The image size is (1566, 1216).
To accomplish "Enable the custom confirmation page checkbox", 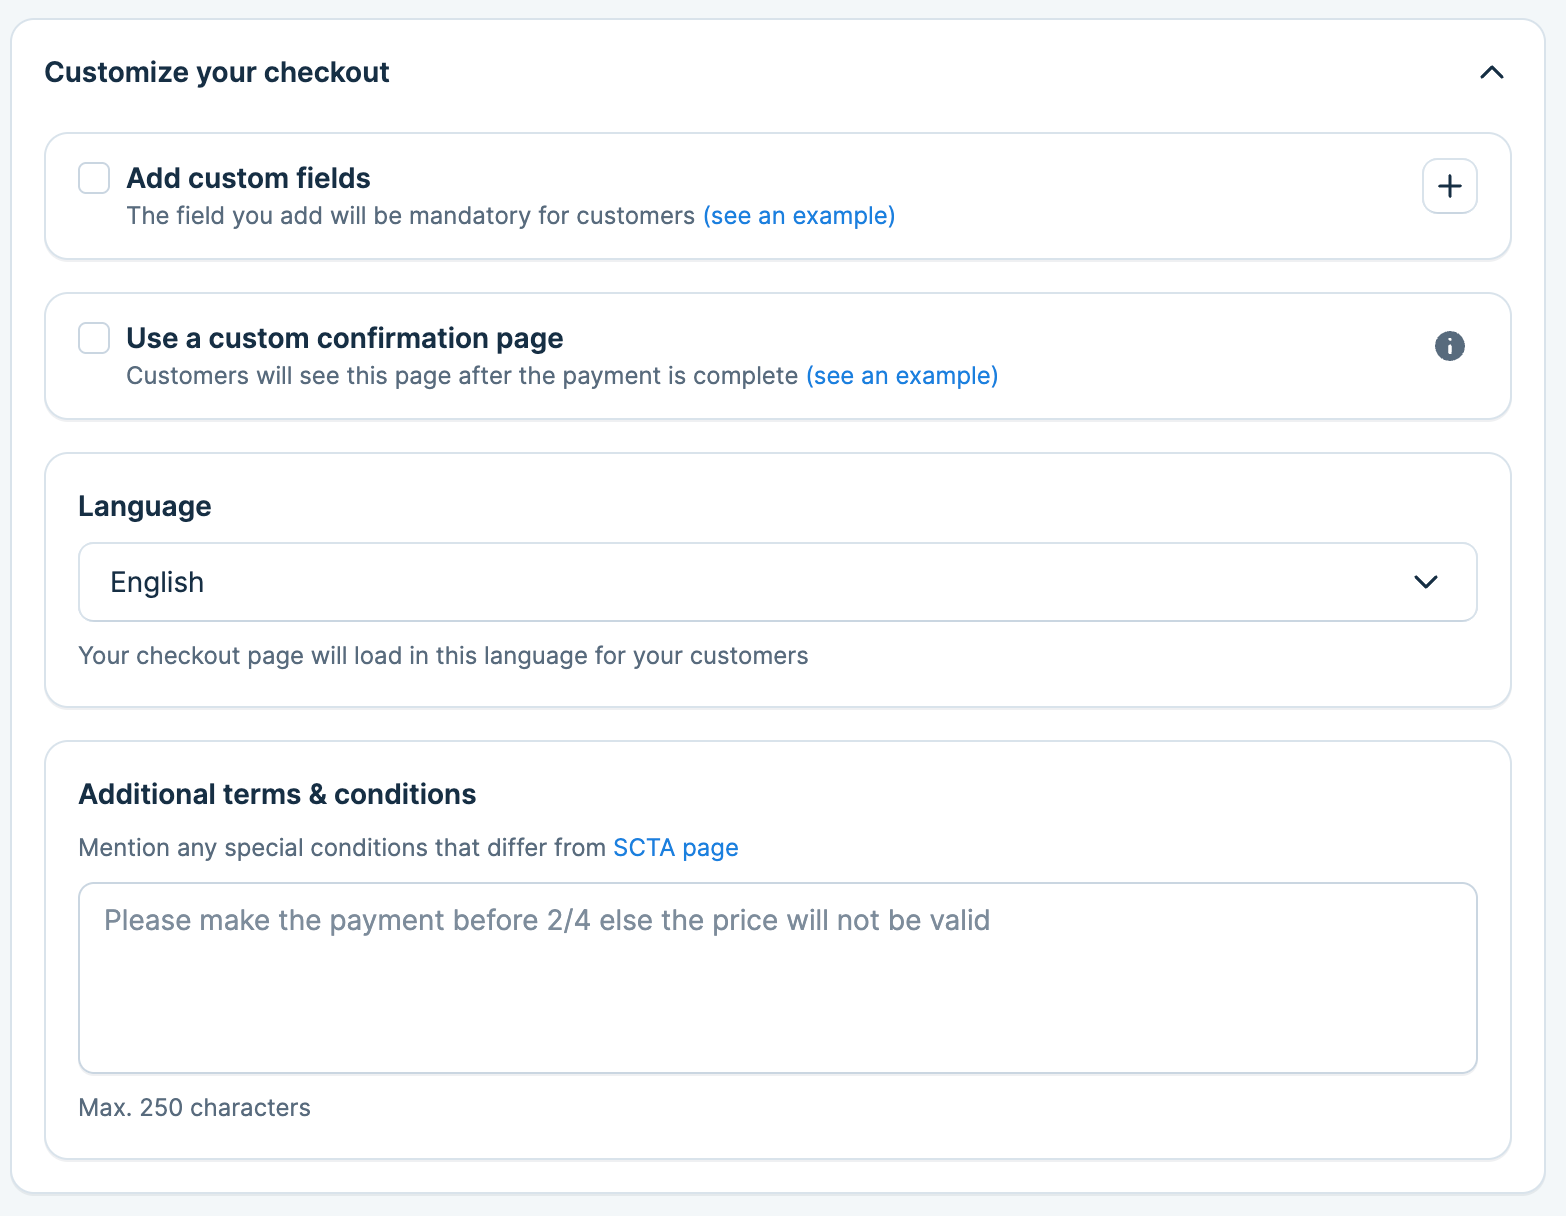I will [94, 338].
